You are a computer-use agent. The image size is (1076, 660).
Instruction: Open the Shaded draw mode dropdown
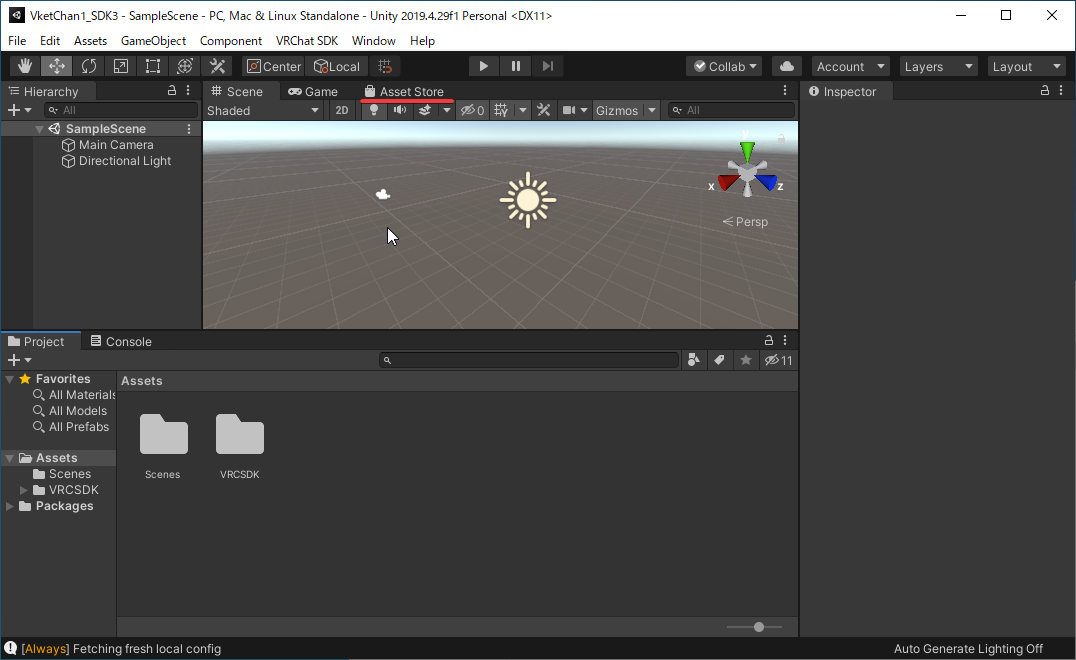tap(263, 110)
